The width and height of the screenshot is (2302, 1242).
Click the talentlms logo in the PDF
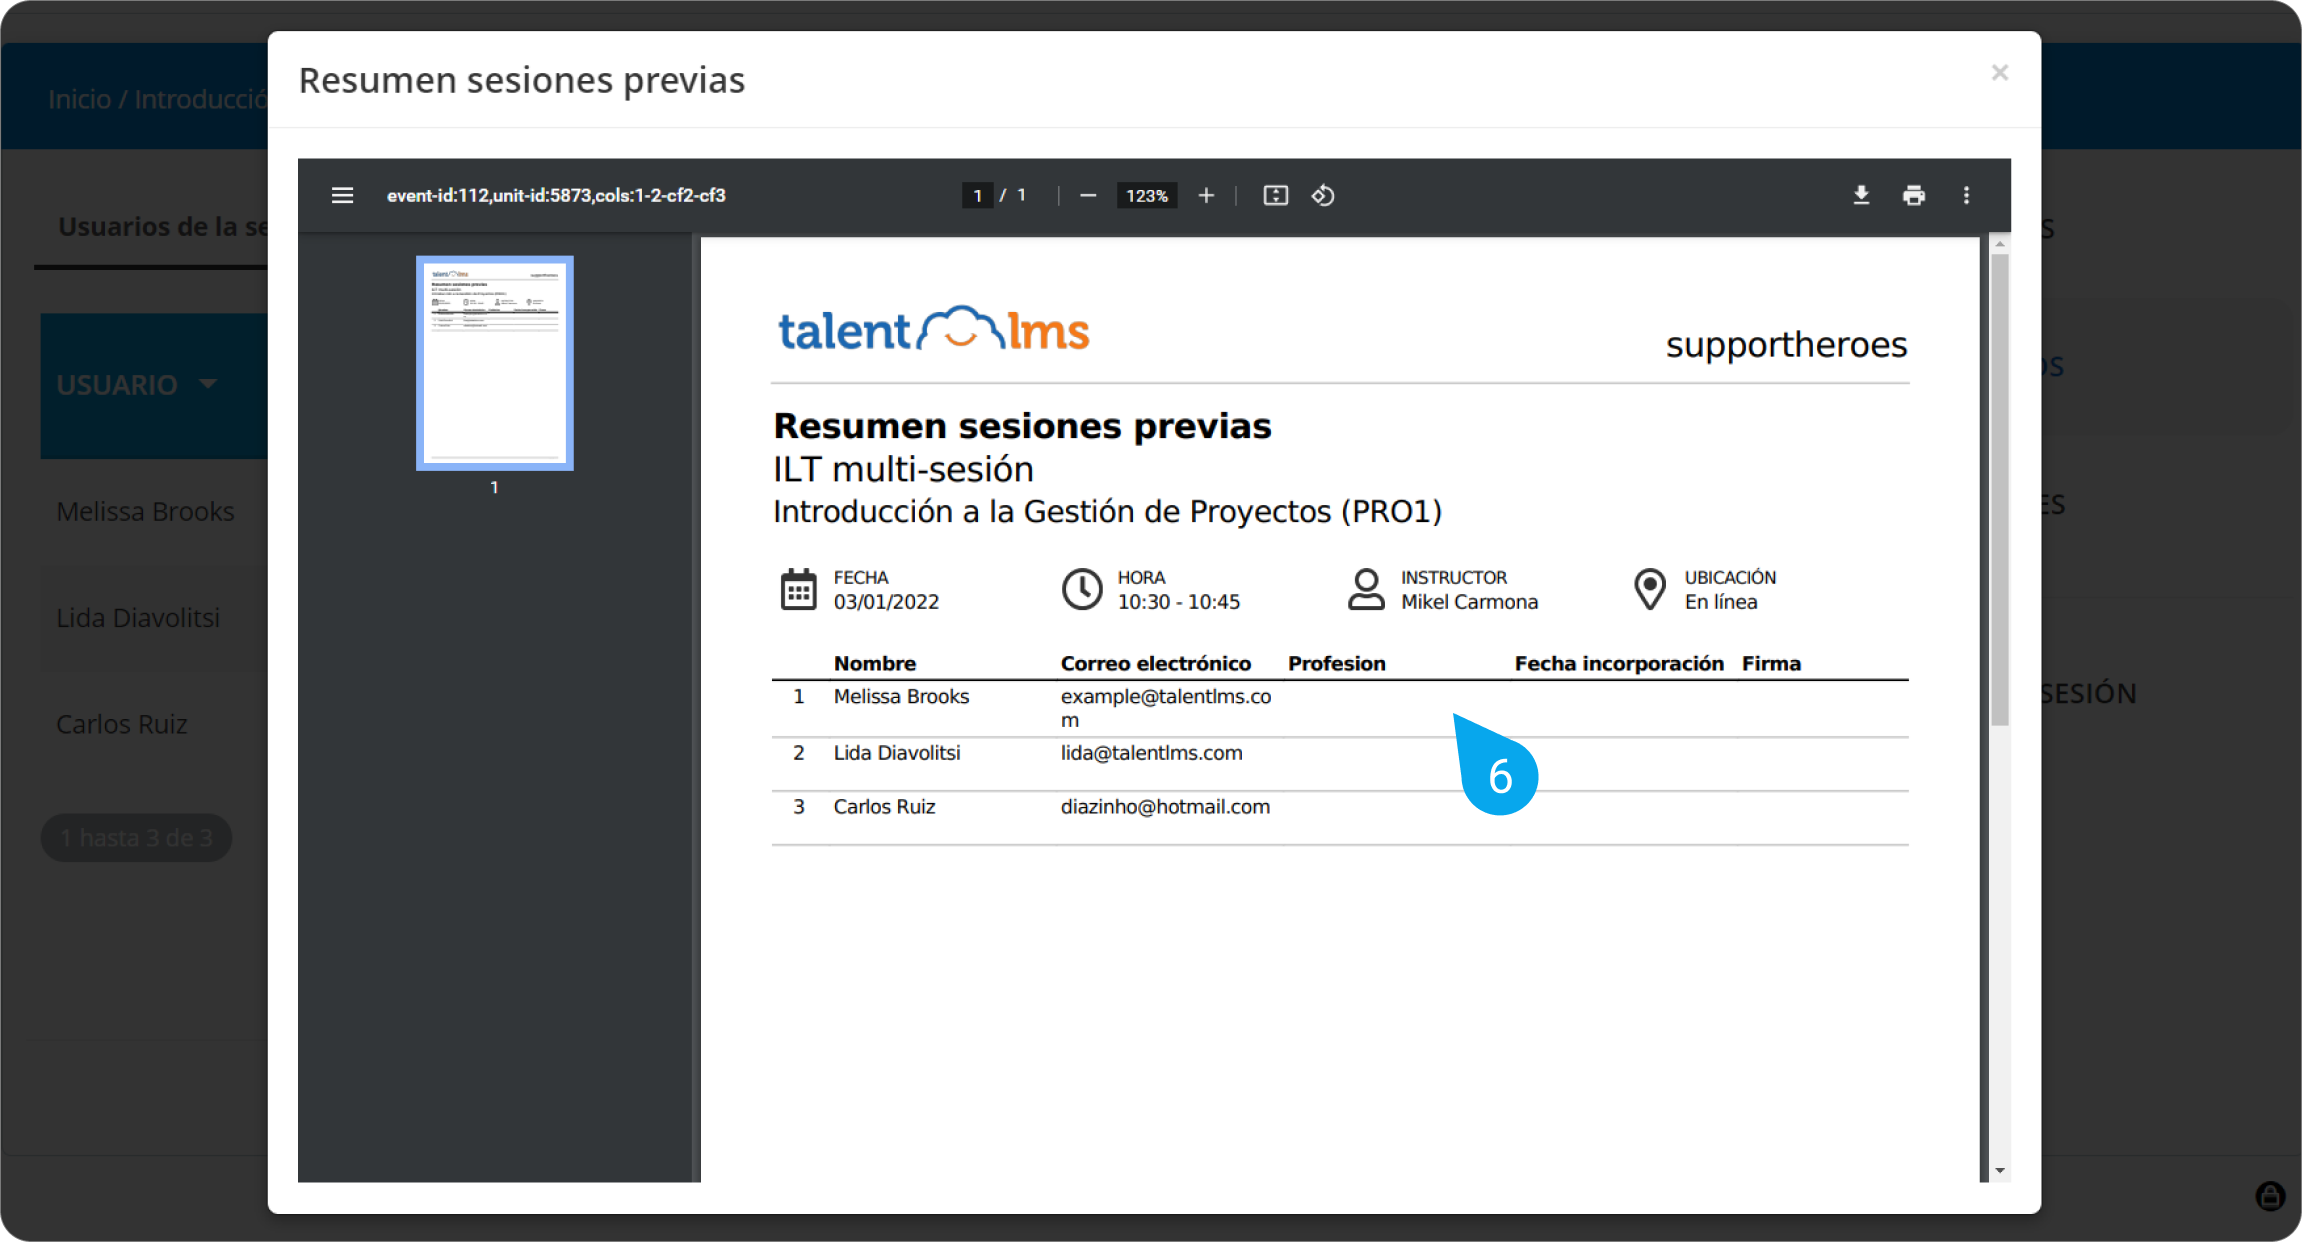pos(934,329)
